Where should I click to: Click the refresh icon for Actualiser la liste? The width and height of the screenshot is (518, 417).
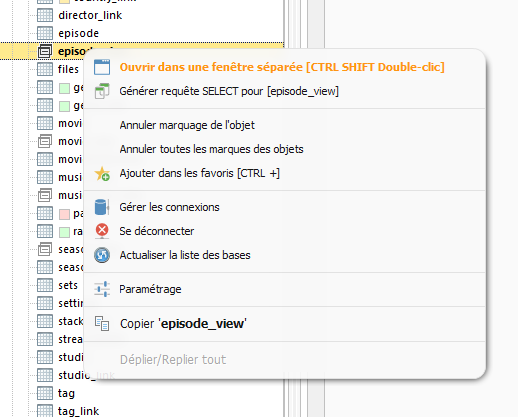[x=102, y=255]
